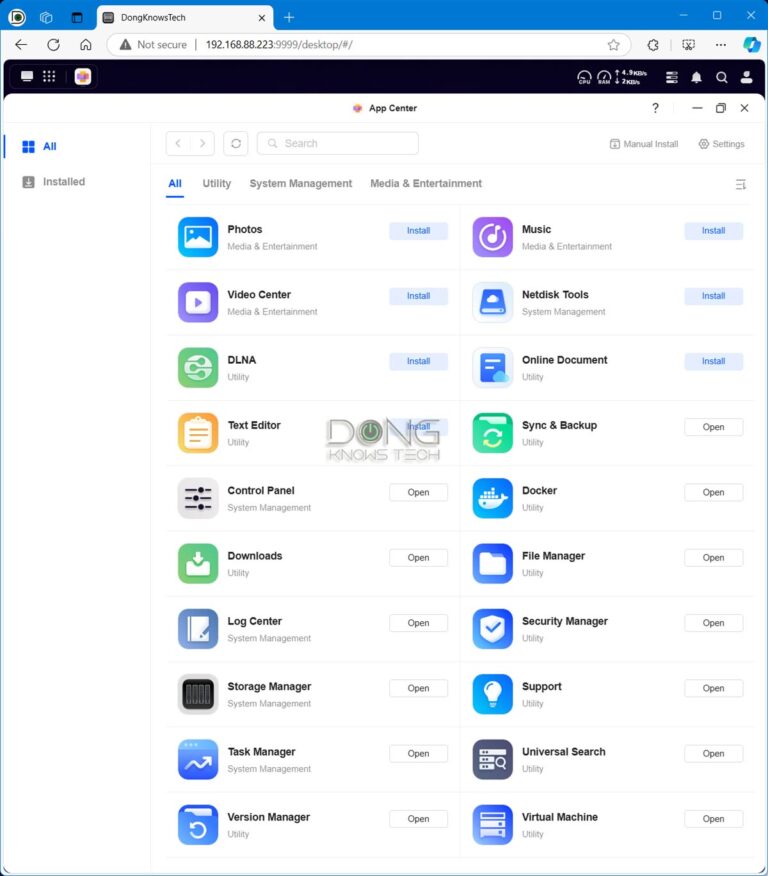
Task: Click the browser address bar URL
Action: pos(279,45)
